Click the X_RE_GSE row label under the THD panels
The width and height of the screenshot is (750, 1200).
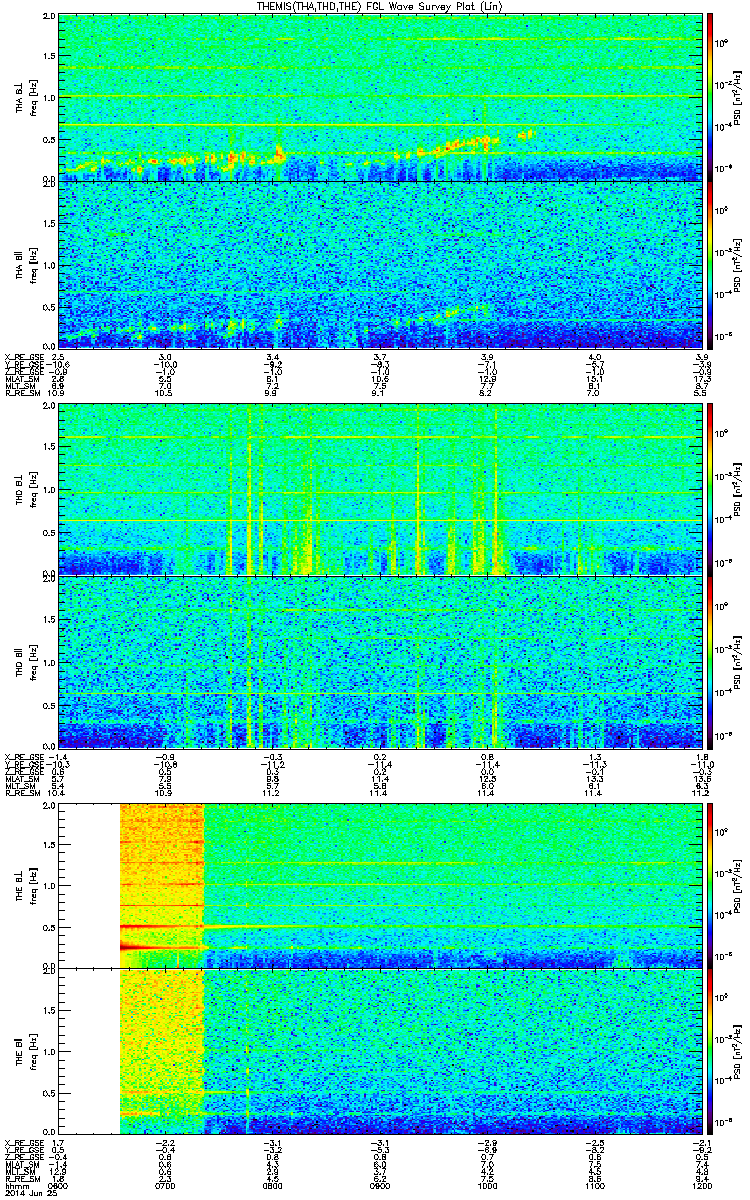pos(23,756)
